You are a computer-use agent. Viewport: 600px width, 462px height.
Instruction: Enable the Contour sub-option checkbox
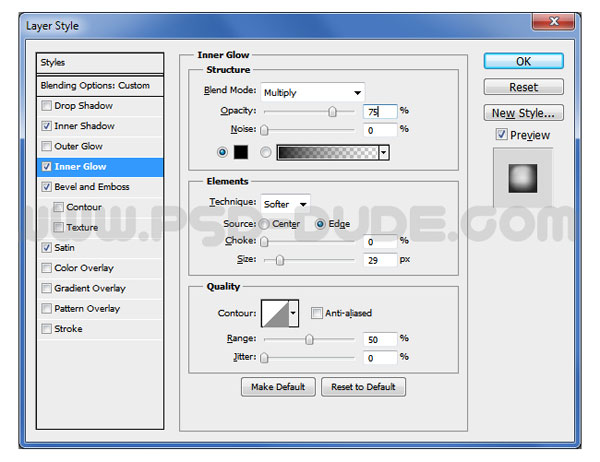pos(58,207)
